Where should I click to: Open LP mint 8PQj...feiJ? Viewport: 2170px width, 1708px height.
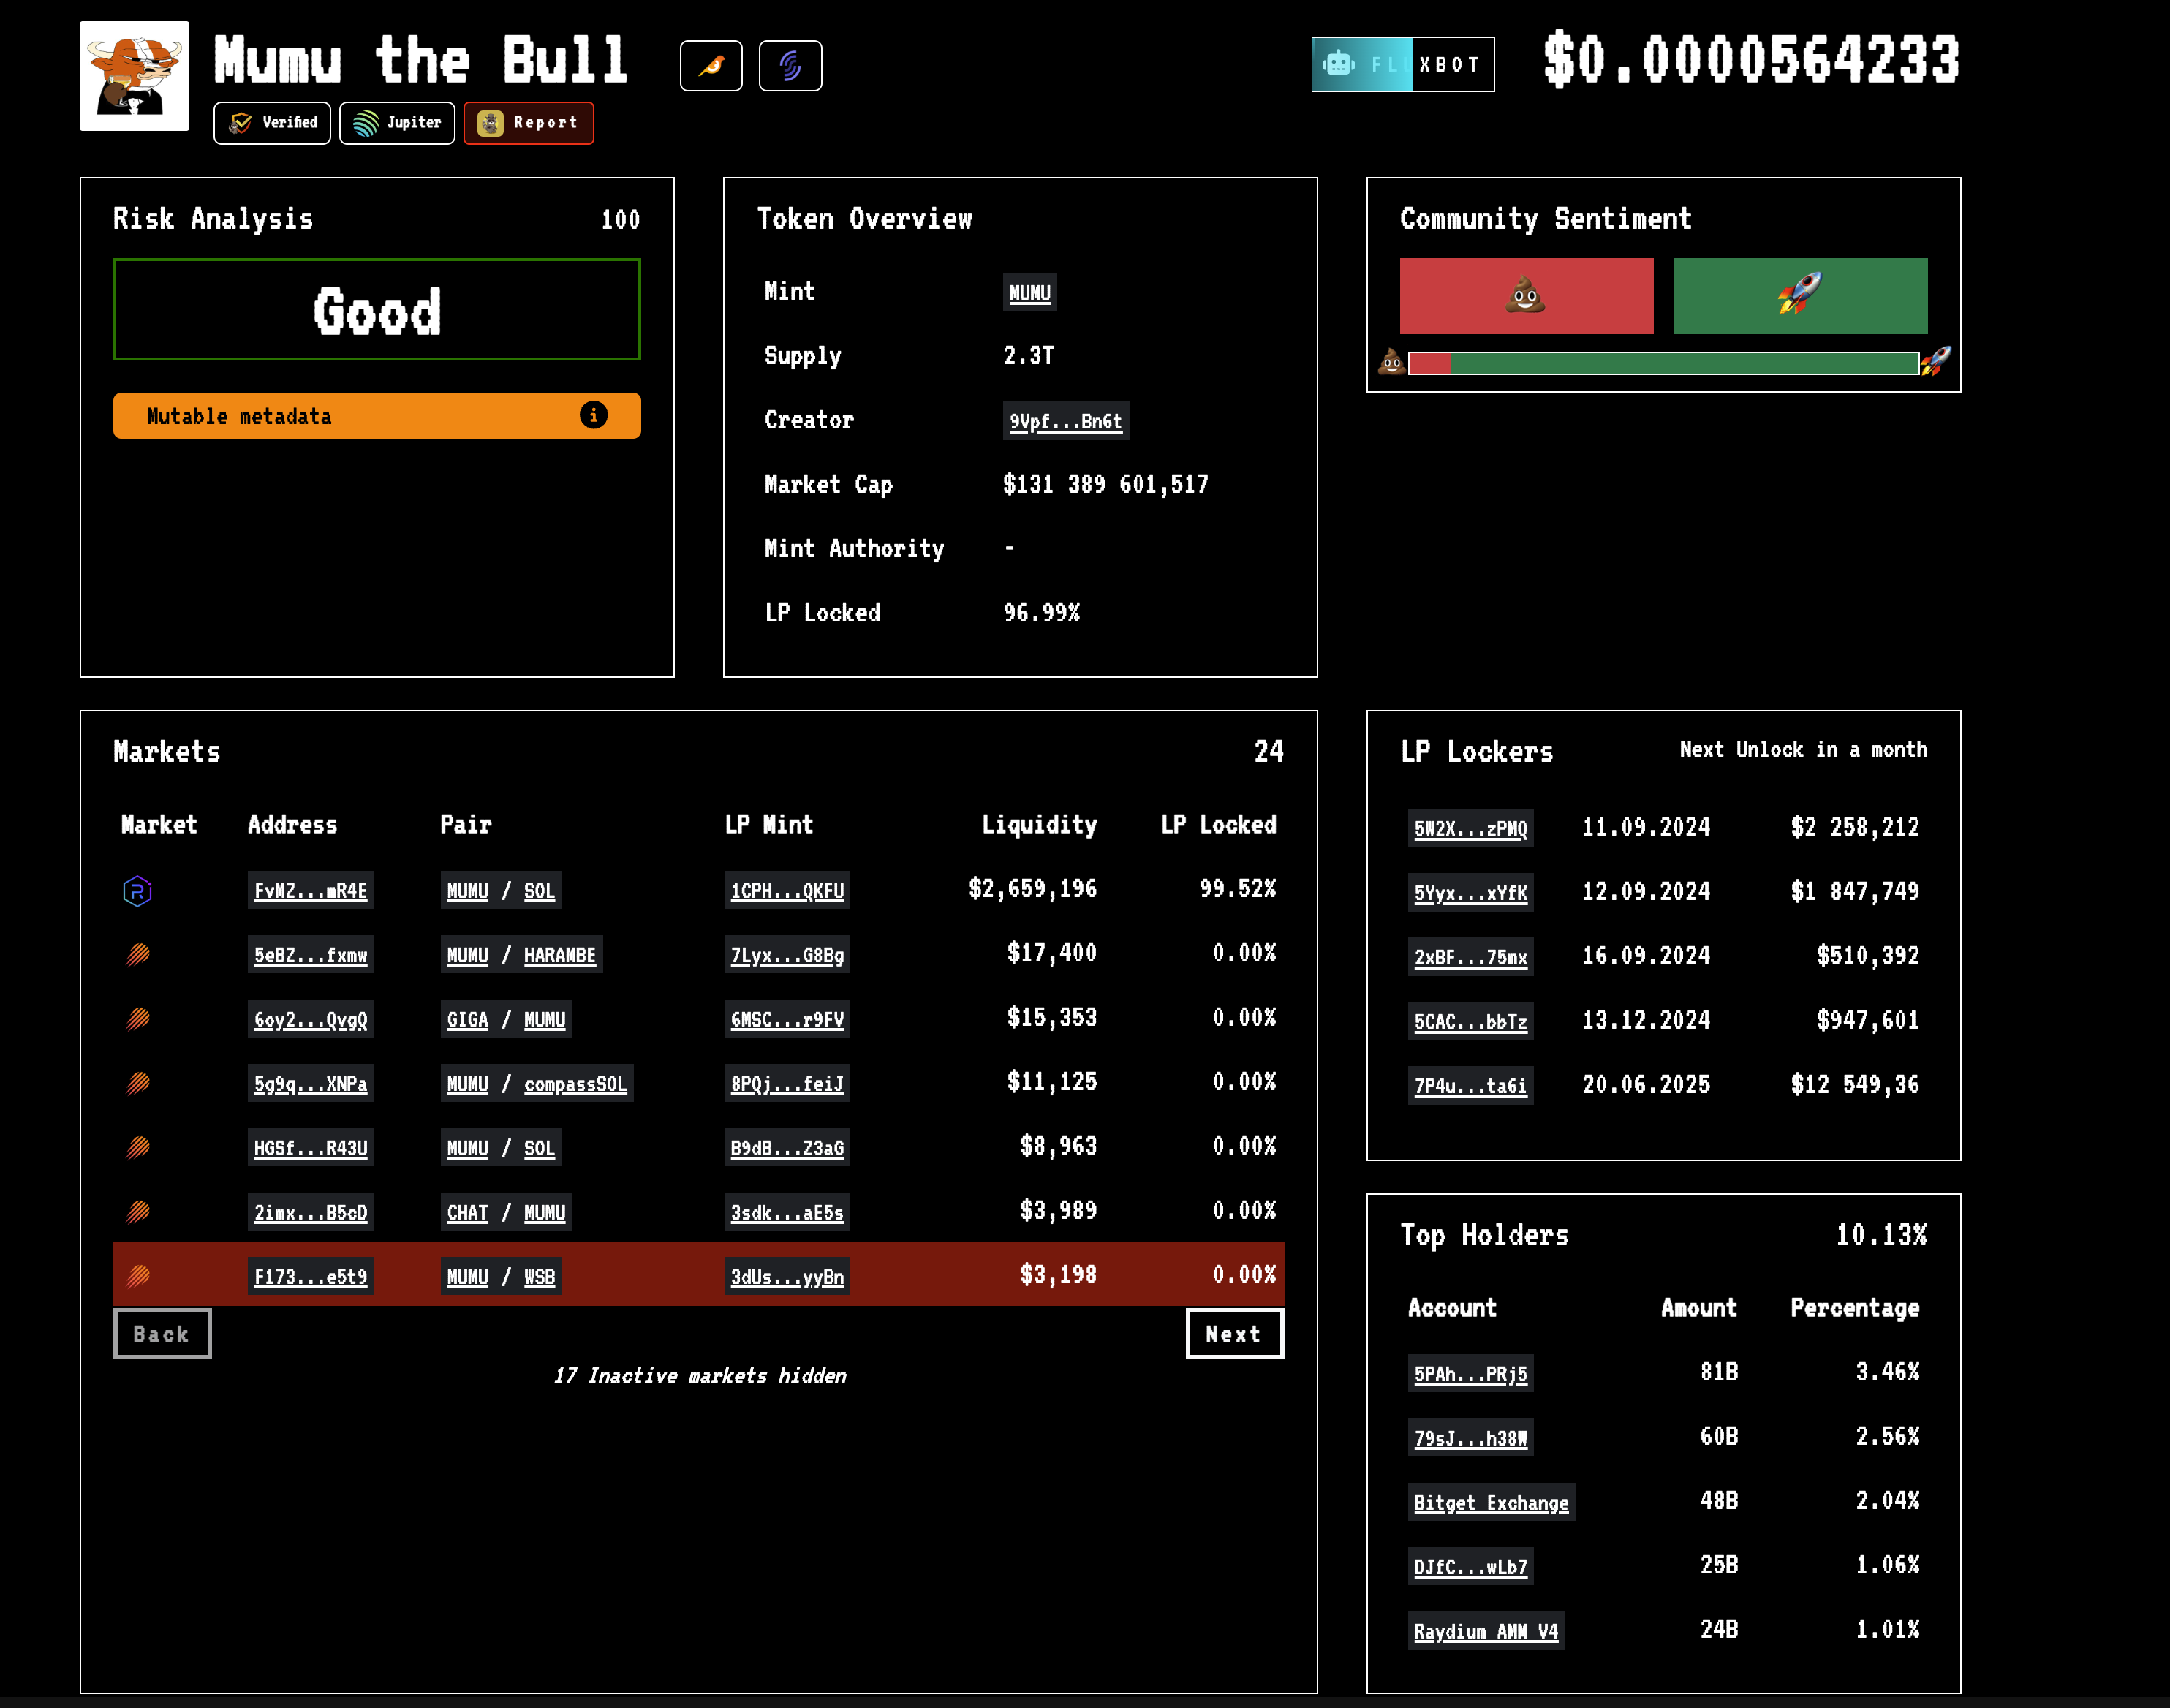pyautogui.click(x=787, y=1083)
